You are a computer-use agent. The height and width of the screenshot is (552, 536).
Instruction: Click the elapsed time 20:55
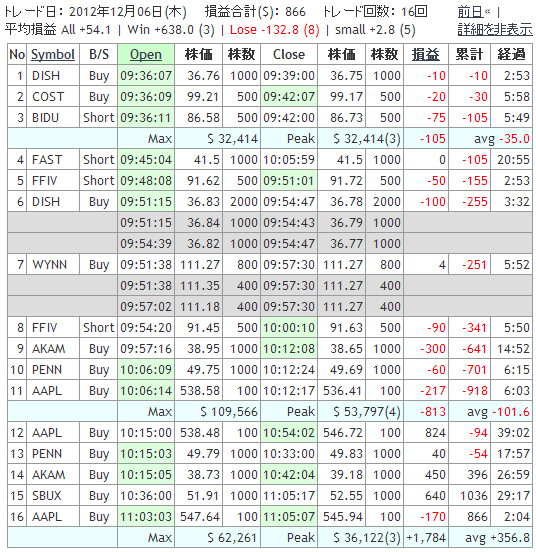coord(513,159)
